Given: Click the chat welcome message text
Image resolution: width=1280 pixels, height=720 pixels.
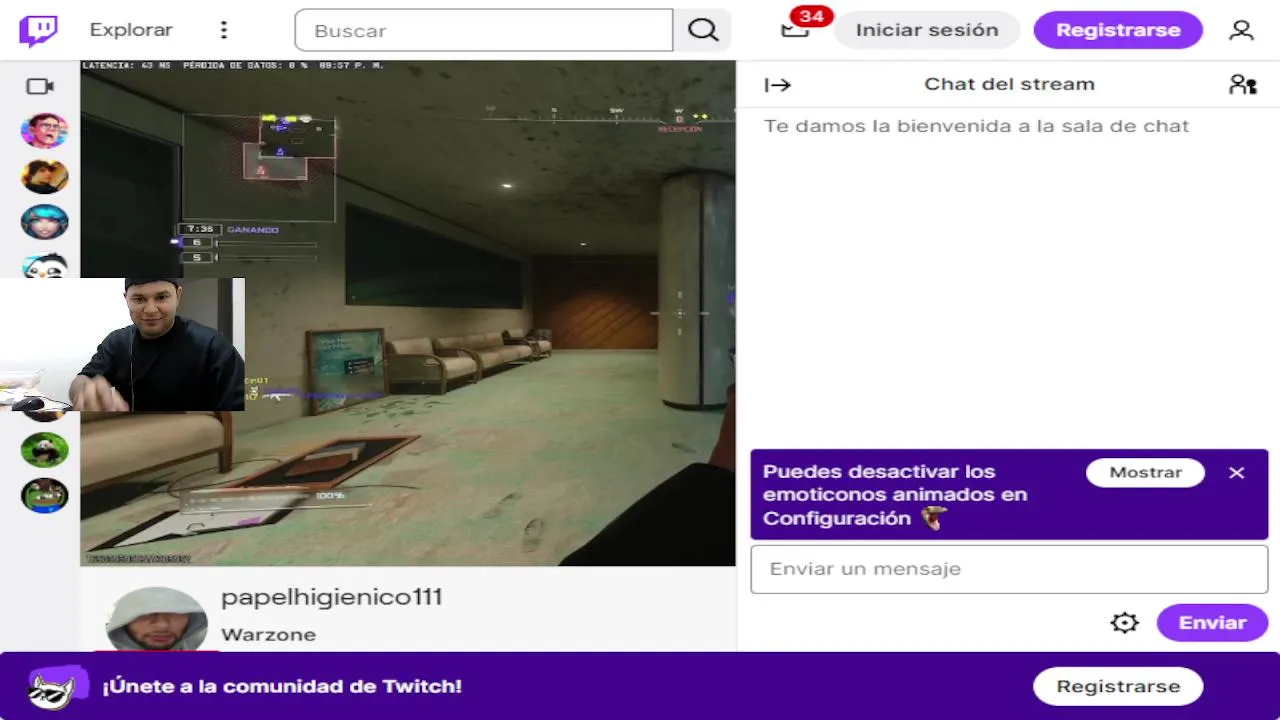Looking at the screenshot, I should pyautogui.click(x=976, y=126).
